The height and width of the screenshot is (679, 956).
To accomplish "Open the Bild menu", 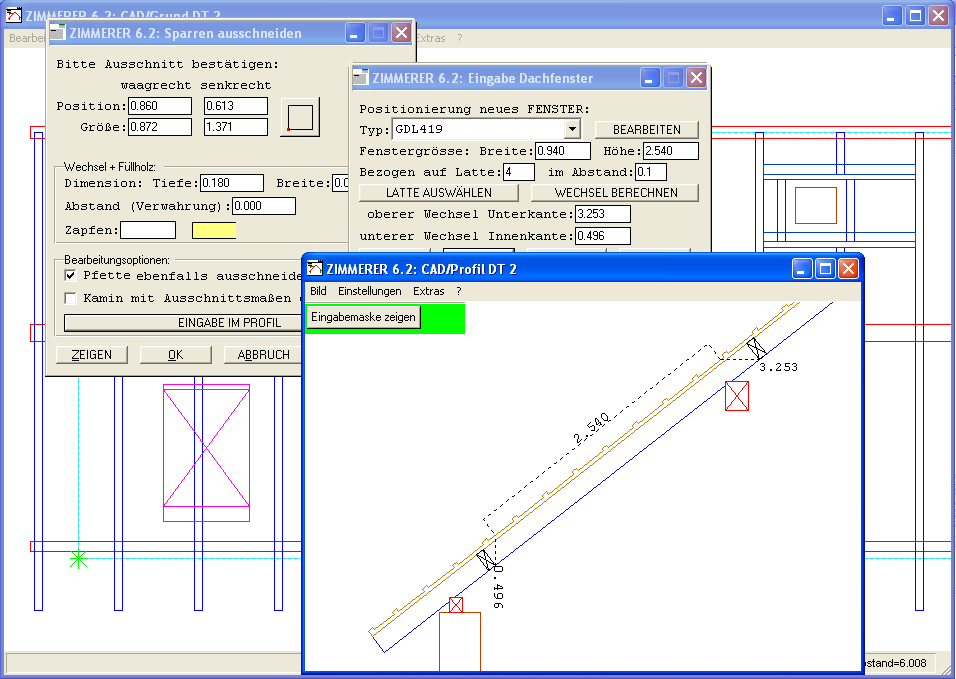I will coord(318,291).
